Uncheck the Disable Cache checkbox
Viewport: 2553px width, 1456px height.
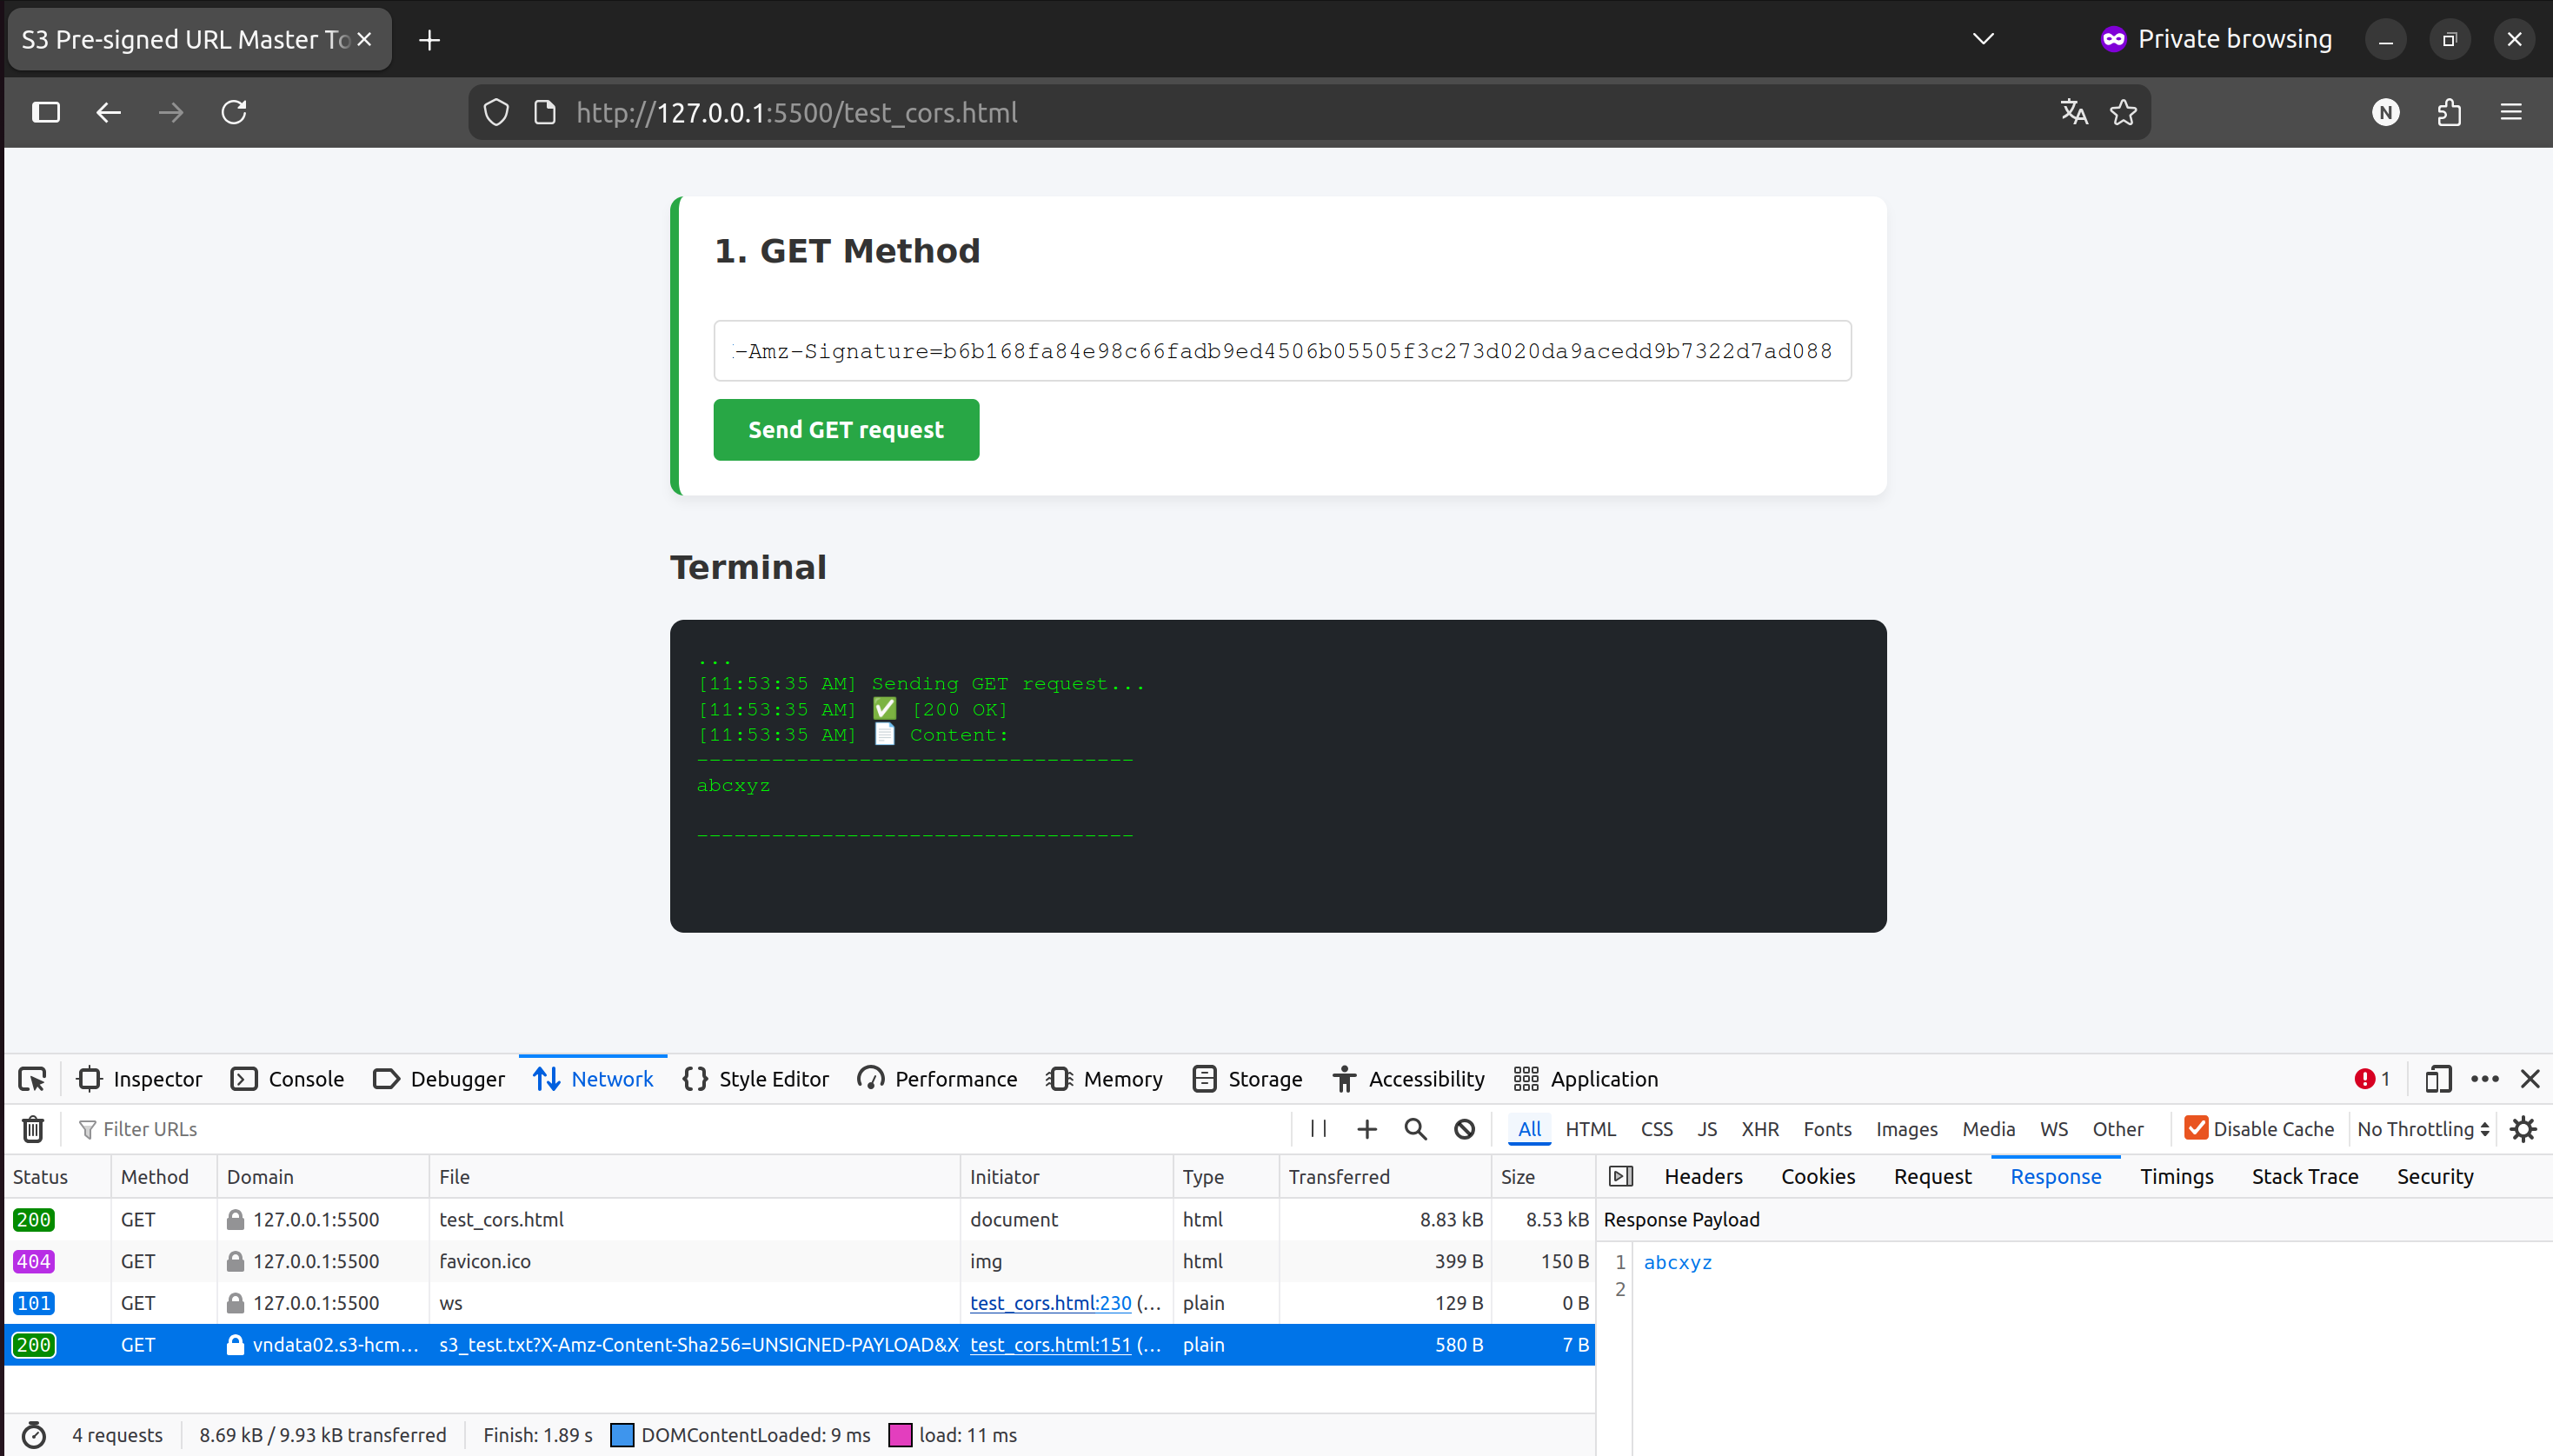(2196, 1128)
